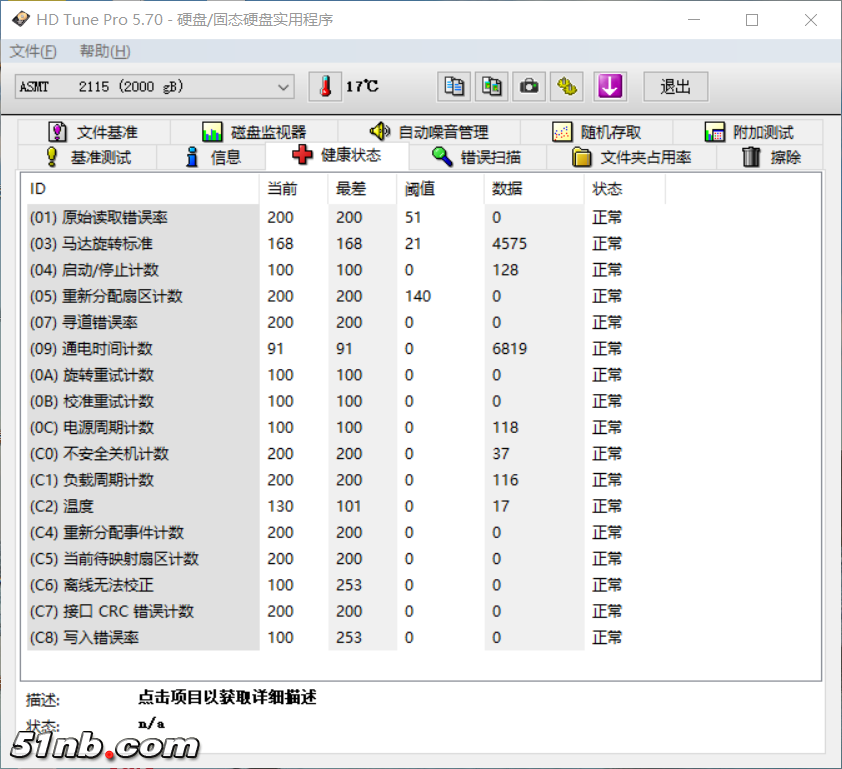
Task: Click the camera capture icon
Action: [x=529, y=86]
